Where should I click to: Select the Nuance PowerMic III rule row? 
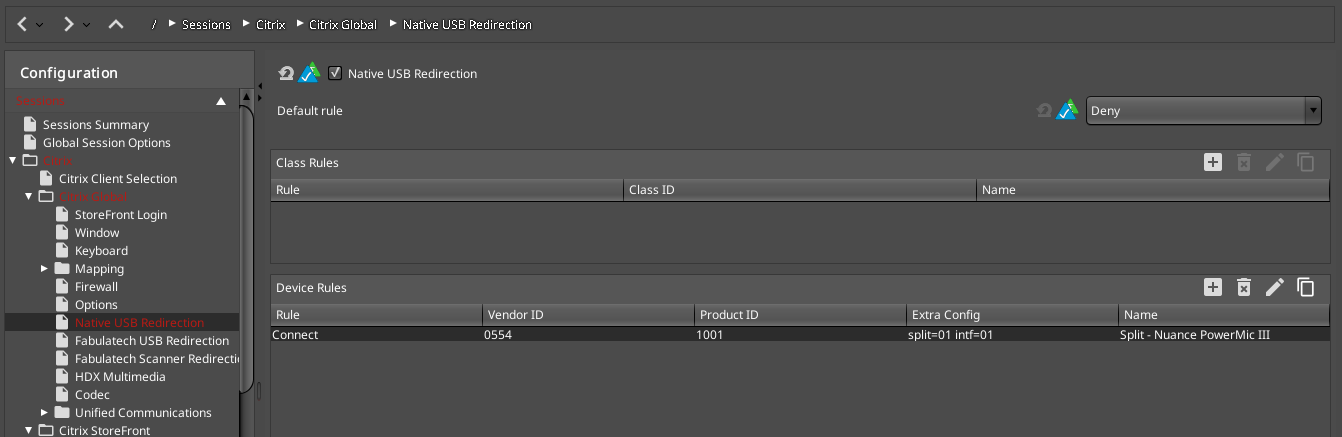800,335
